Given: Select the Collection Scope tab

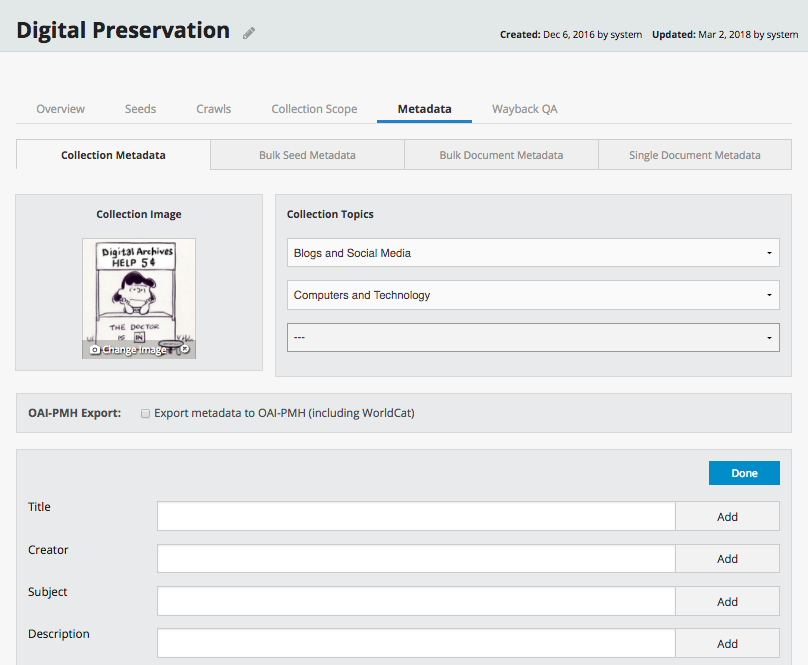Looking at the screenshot, I should (x=314, y=109).
